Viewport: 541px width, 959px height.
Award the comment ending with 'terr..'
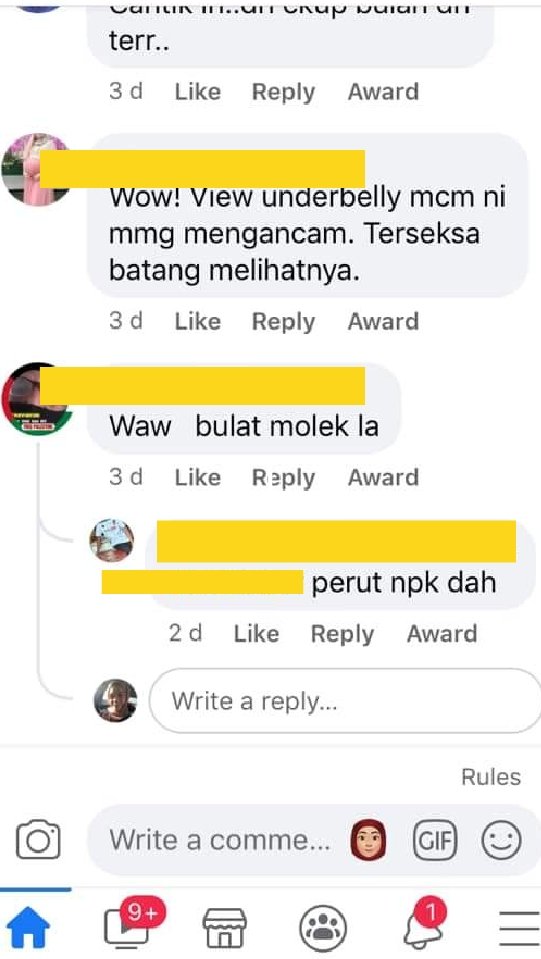point(383,92)
